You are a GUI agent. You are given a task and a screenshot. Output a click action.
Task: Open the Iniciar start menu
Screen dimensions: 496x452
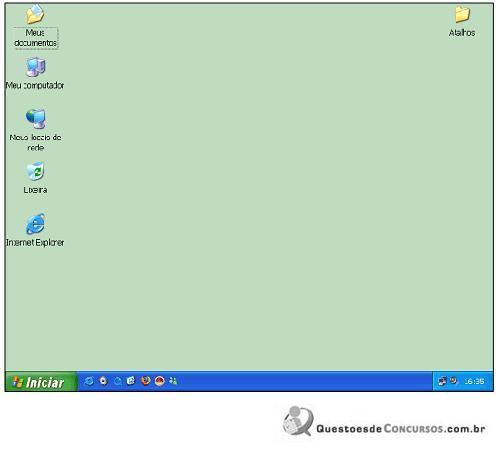(x=41, y=381)
